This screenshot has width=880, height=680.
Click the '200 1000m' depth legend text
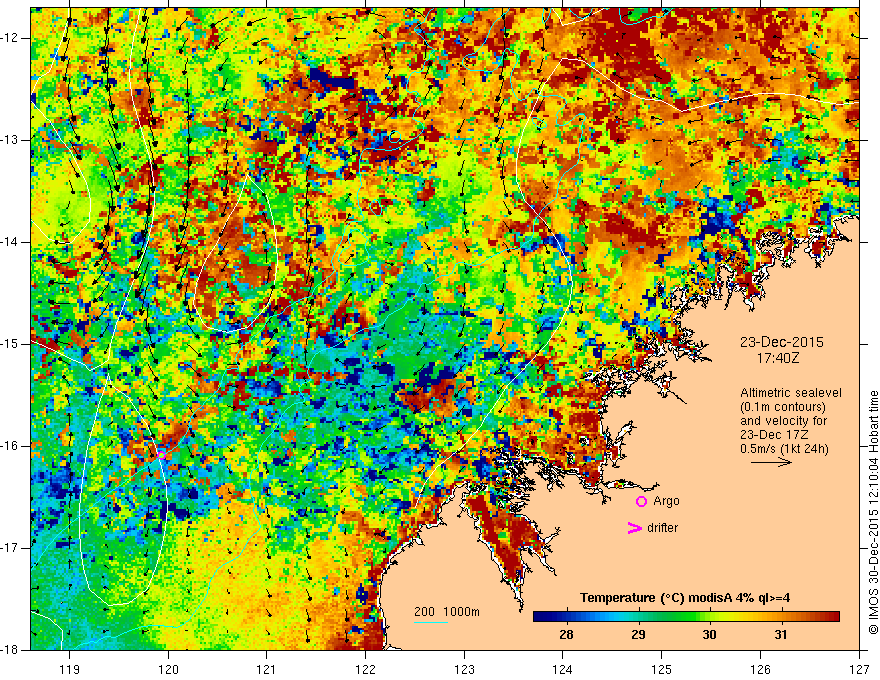(x=447, y=612)
